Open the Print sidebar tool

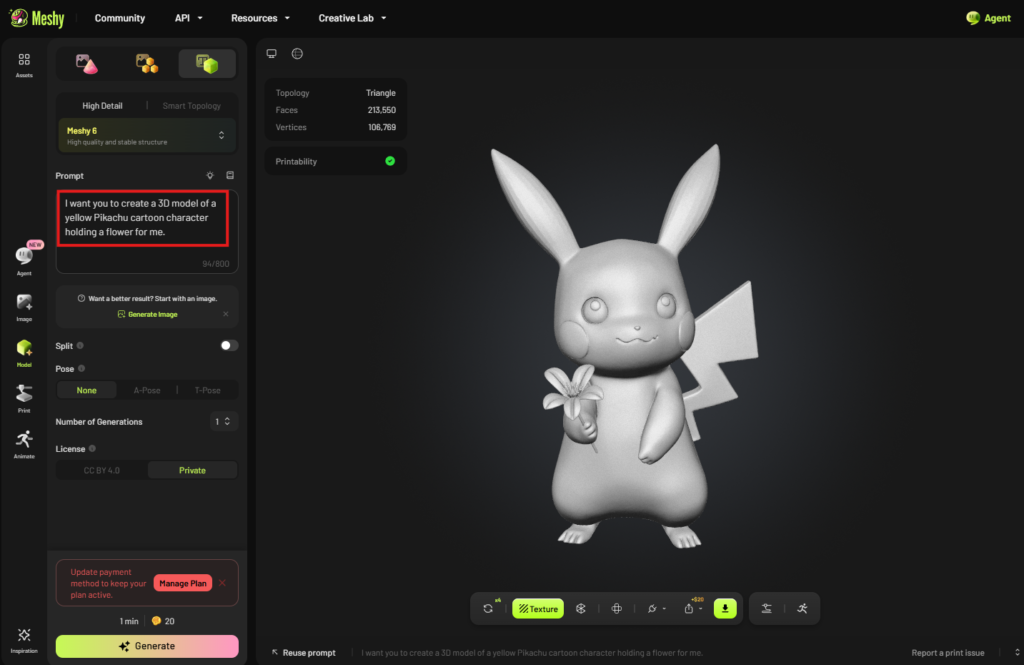coord(24,398)
